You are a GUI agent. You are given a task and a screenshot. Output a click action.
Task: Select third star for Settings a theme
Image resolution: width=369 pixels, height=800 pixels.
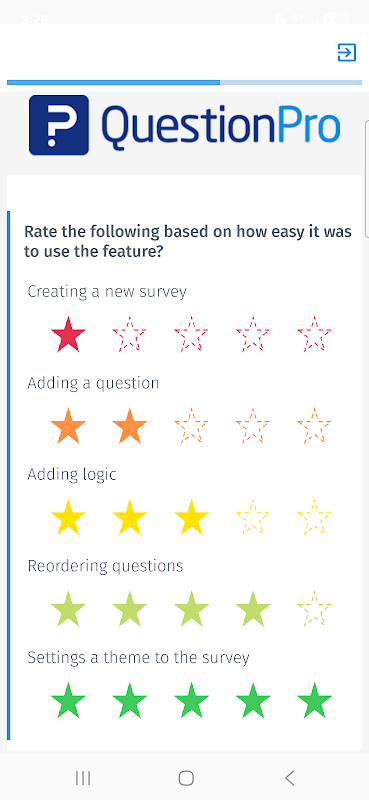[x=191, y=701]
